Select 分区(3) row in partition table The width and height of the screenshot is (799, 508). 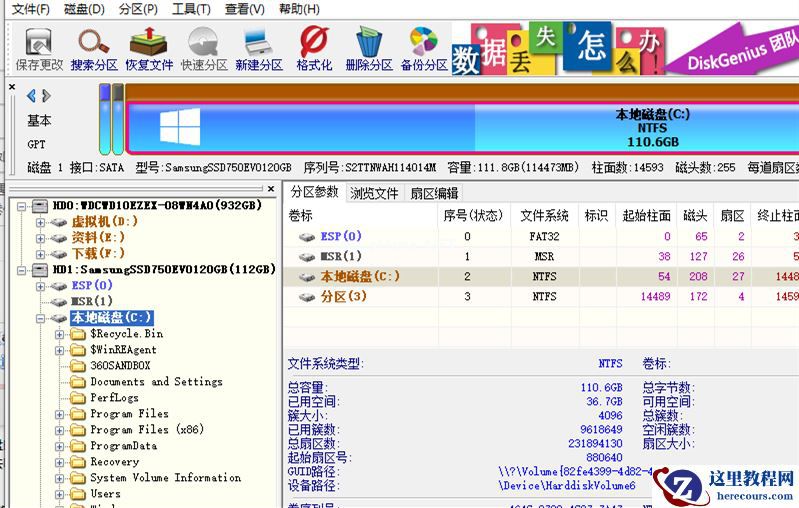[x=541, y=296]
